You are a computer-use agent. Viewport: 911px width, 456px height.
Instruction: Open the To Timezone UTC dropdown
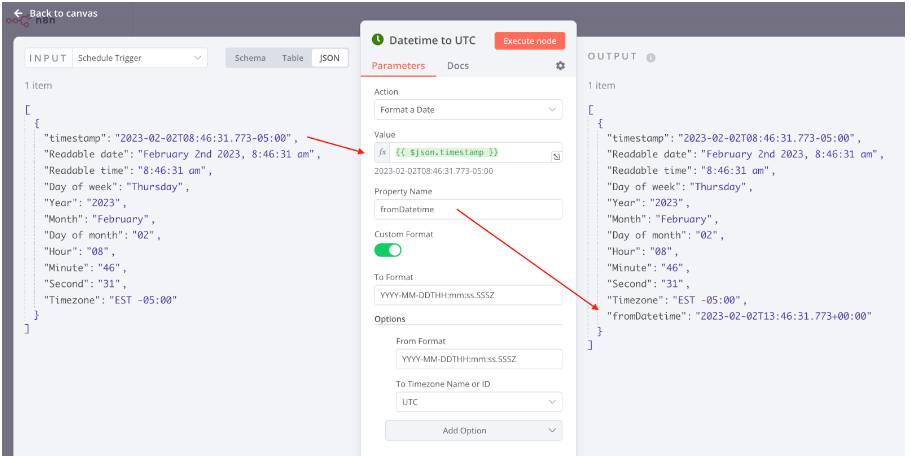pyautogui.click(x=478, y=401)
